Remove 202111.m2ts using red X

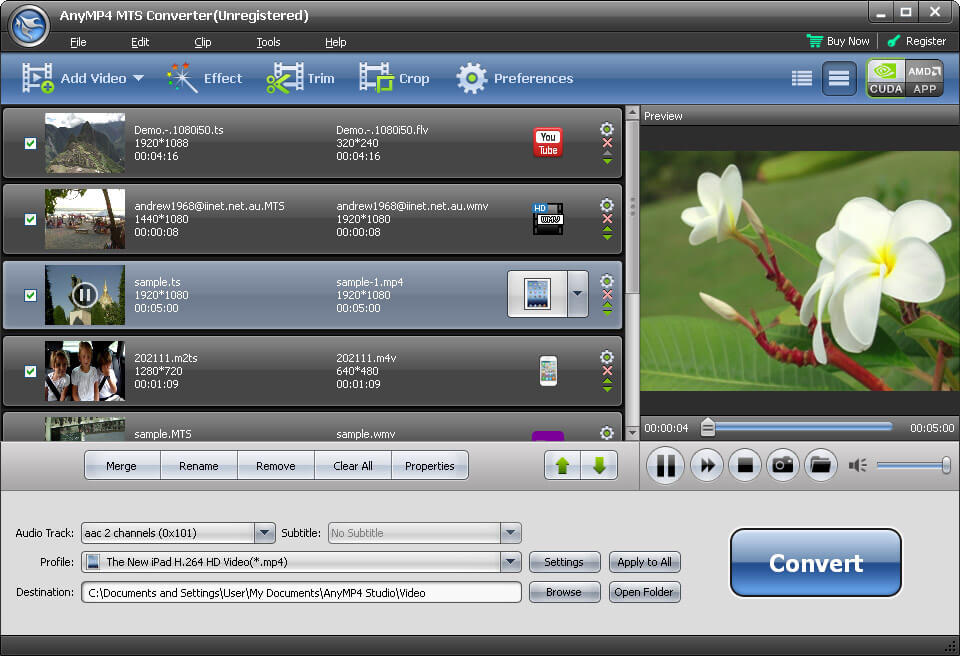pyautogui.click(x=607, y=371)
